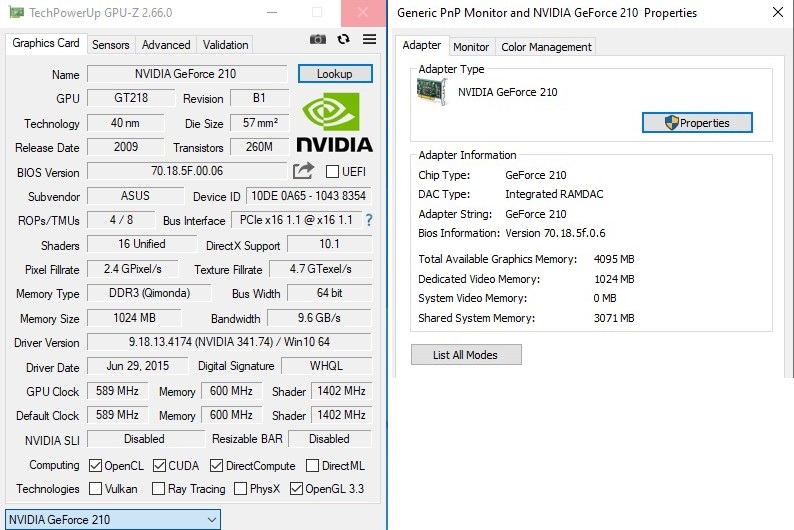Screen dimensions: 794x530
Task: Click the NVIDIA logo
Action: pyautogui.click(x=335, y=122)
